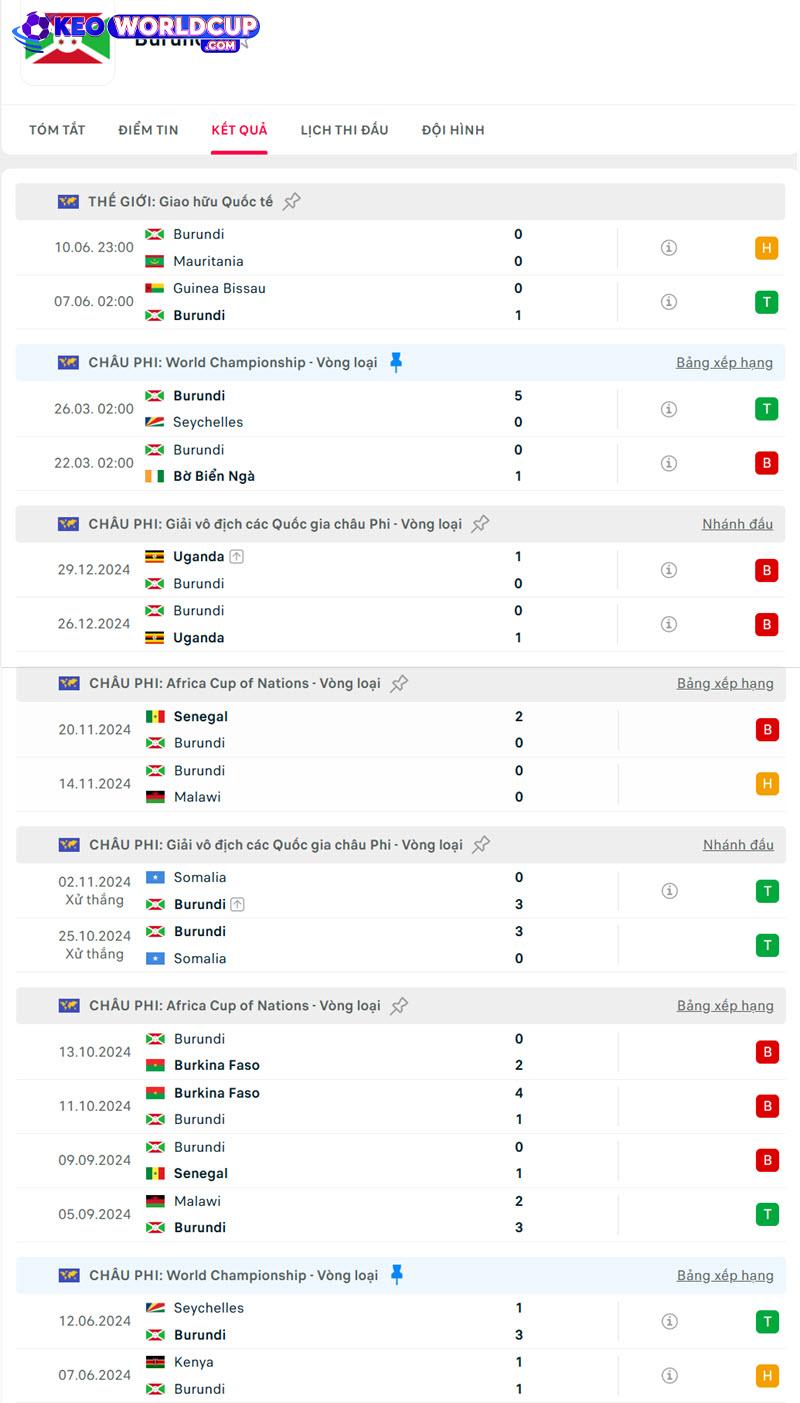Image resolution: width=800 pixels, height=1403 pixels.
Task: Open the ĐỘI HÌNH tab
Action: click(x=453, y=130)
